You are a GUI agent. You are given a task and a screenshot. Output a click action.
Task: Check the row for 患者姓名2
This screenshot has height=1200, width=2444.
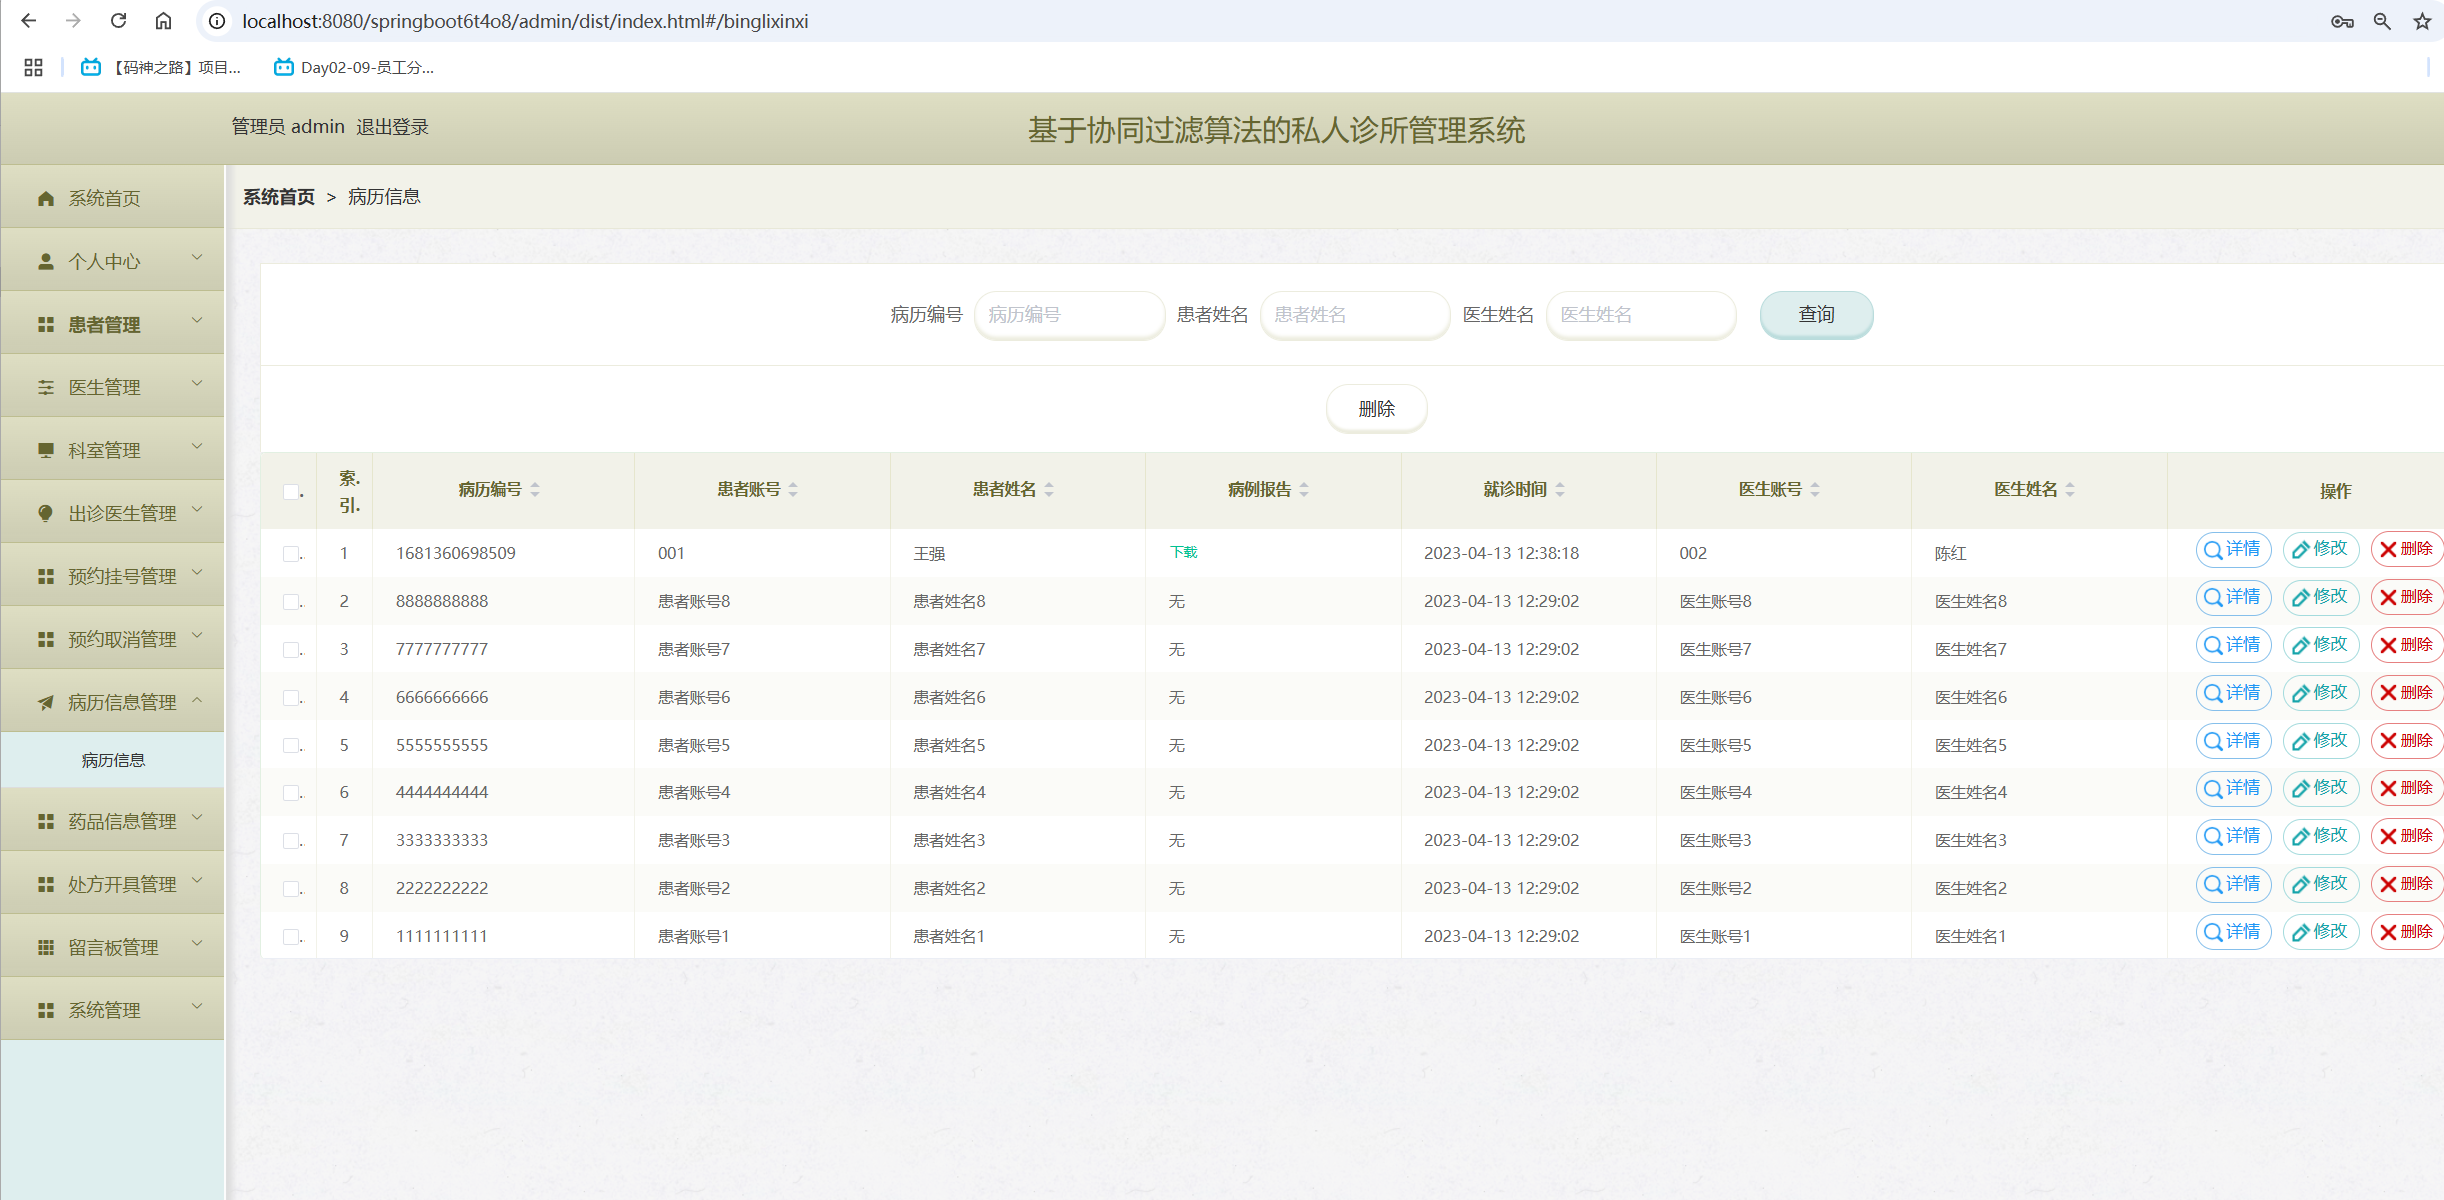pyautogui.click(x=291, y=888)
